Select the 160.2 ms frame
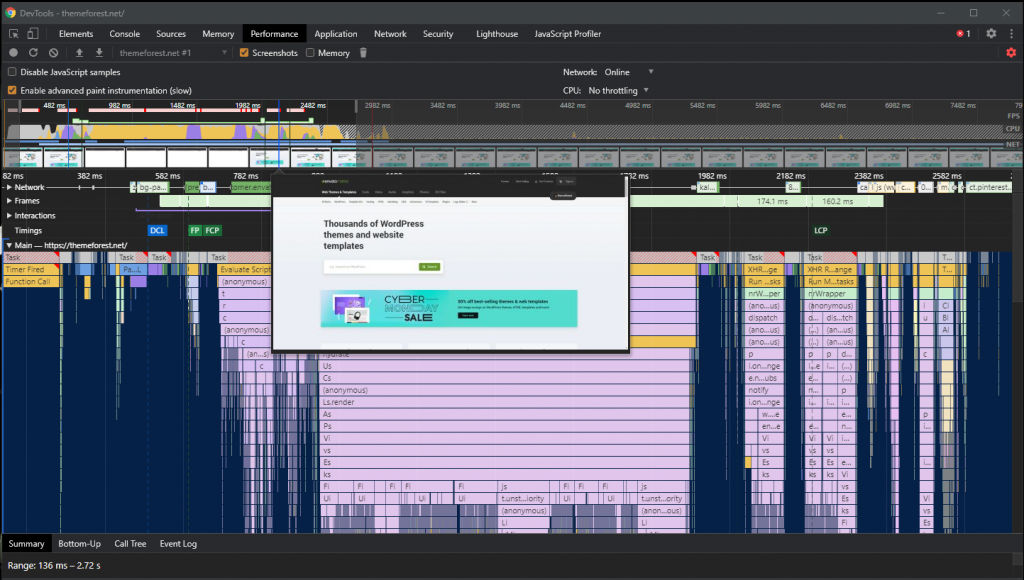 838,201
